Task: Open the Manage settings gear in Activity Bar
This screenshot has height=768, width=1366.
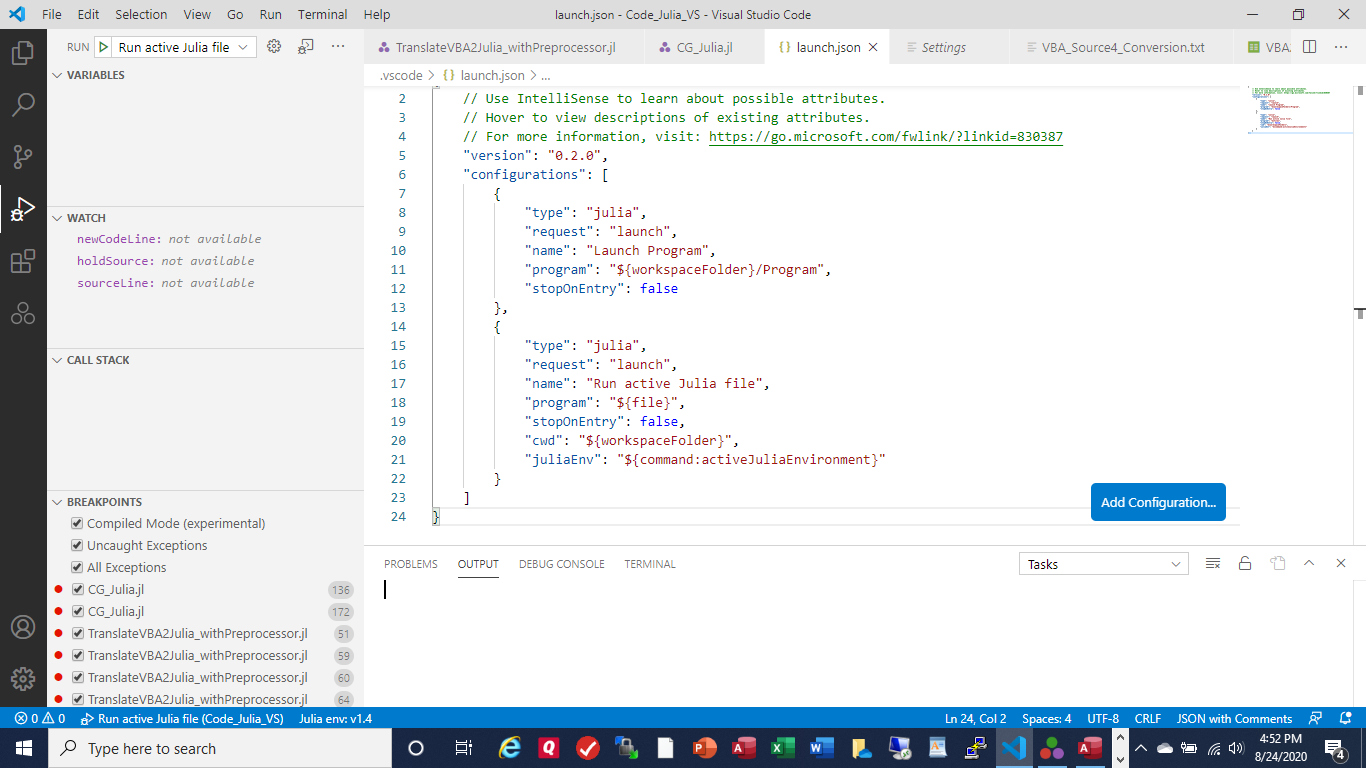Action: click(22, 679)
